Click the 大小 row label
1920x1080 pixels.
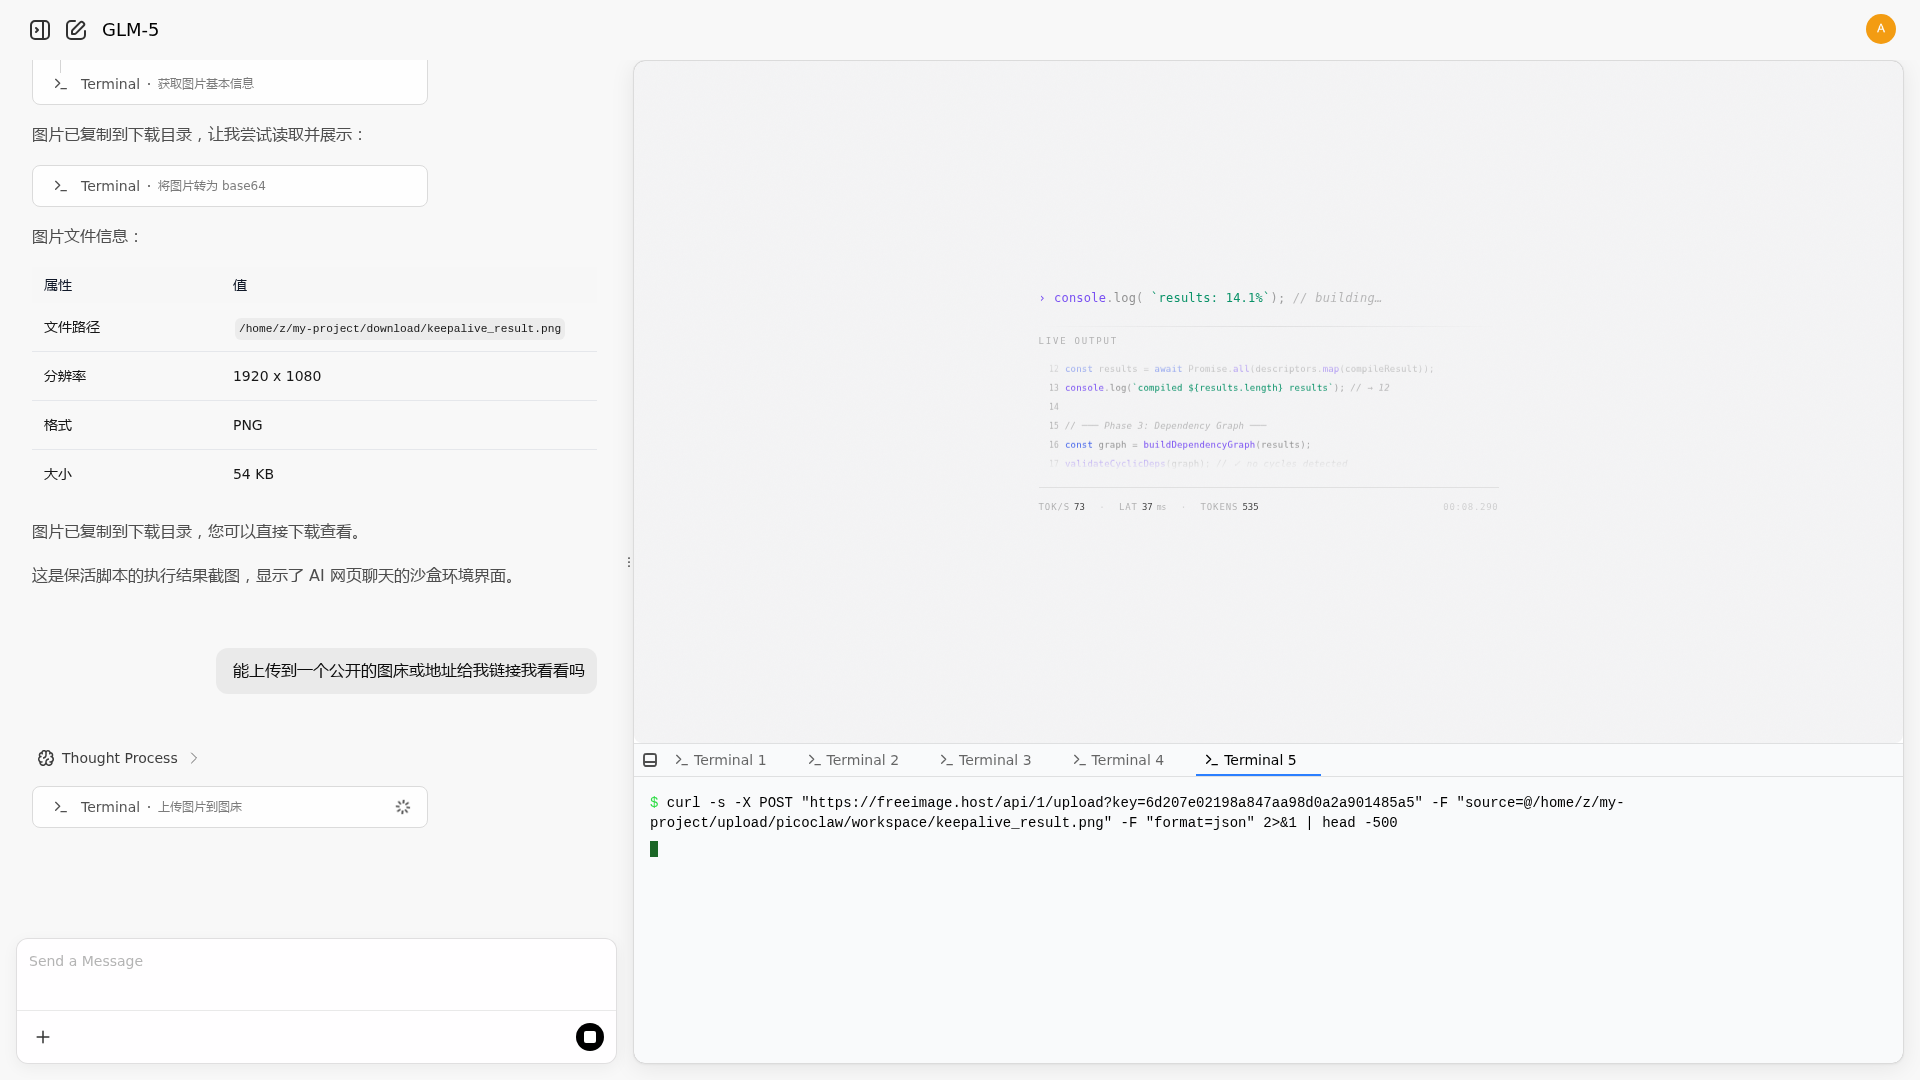pos(58,474)
